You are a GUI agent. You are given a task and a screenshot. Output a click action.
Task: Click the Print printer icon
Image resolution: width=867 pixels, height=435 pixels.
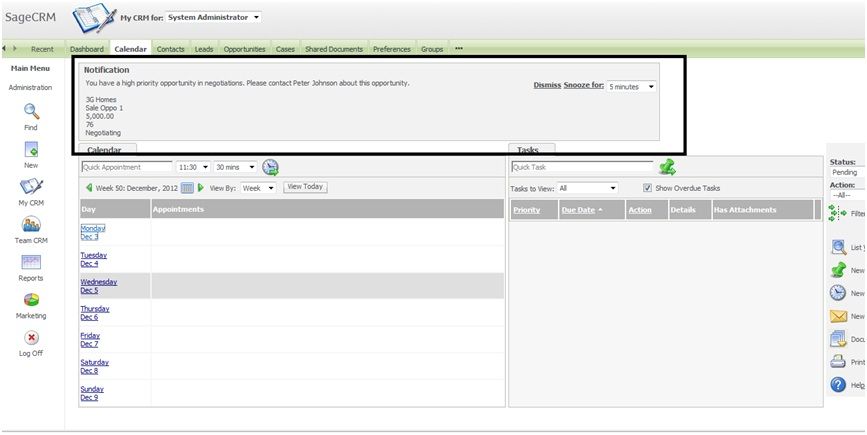[838, 361]
